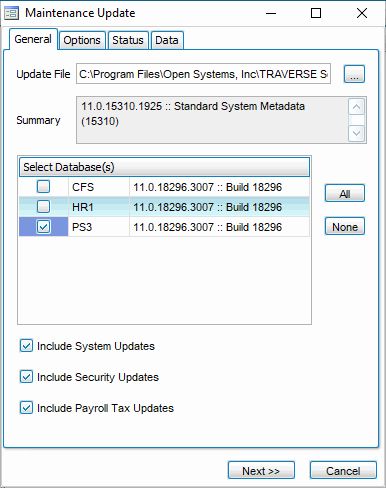The image size is (386, 488).
Task: Open the Data tab
Action: [167, 40]
